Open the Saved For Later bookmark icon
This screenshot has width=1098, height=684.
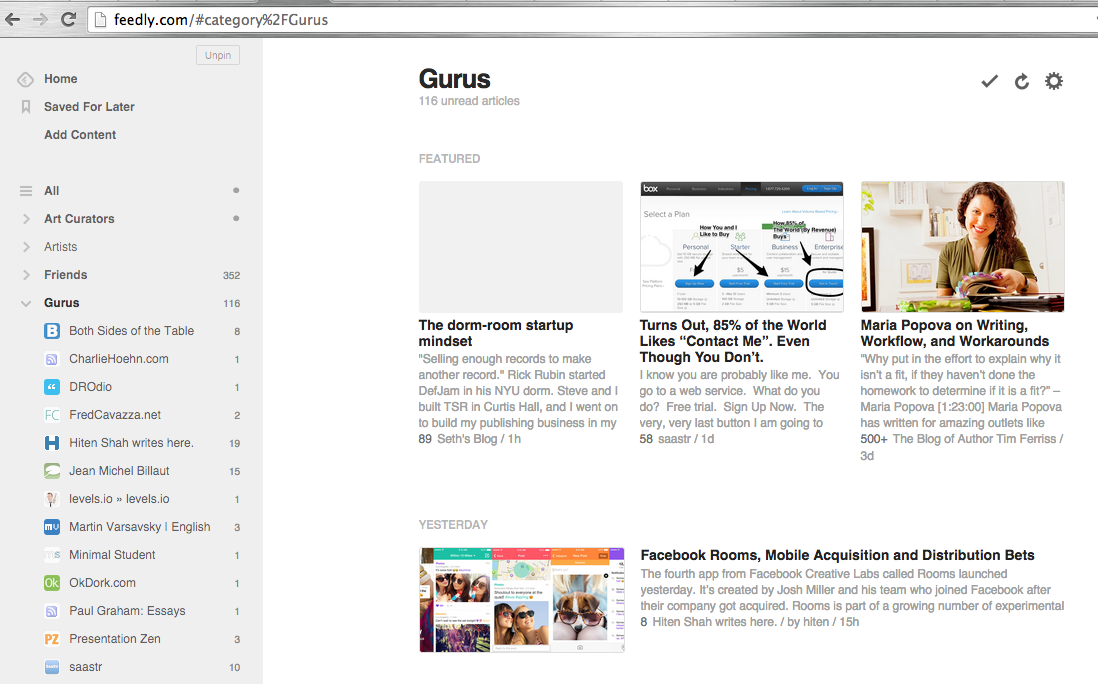[24, 106]
